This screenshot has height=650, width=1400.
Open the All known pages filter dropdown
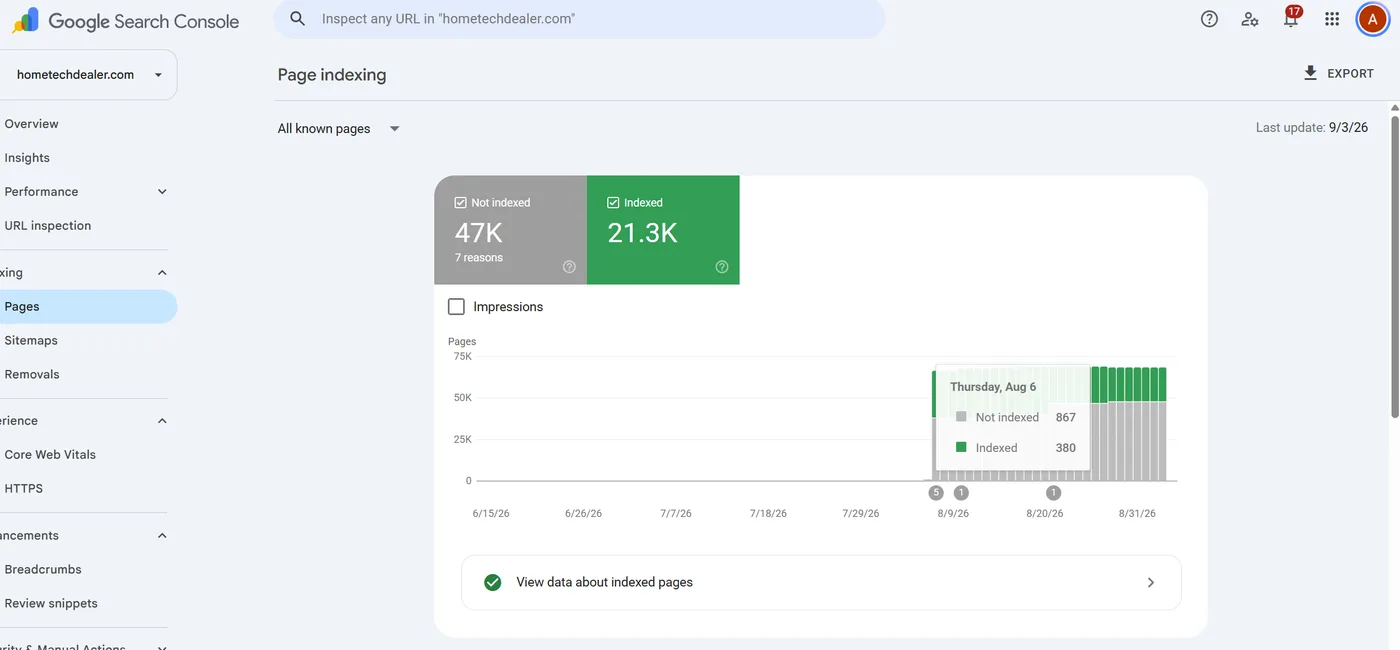coord(338,128)
